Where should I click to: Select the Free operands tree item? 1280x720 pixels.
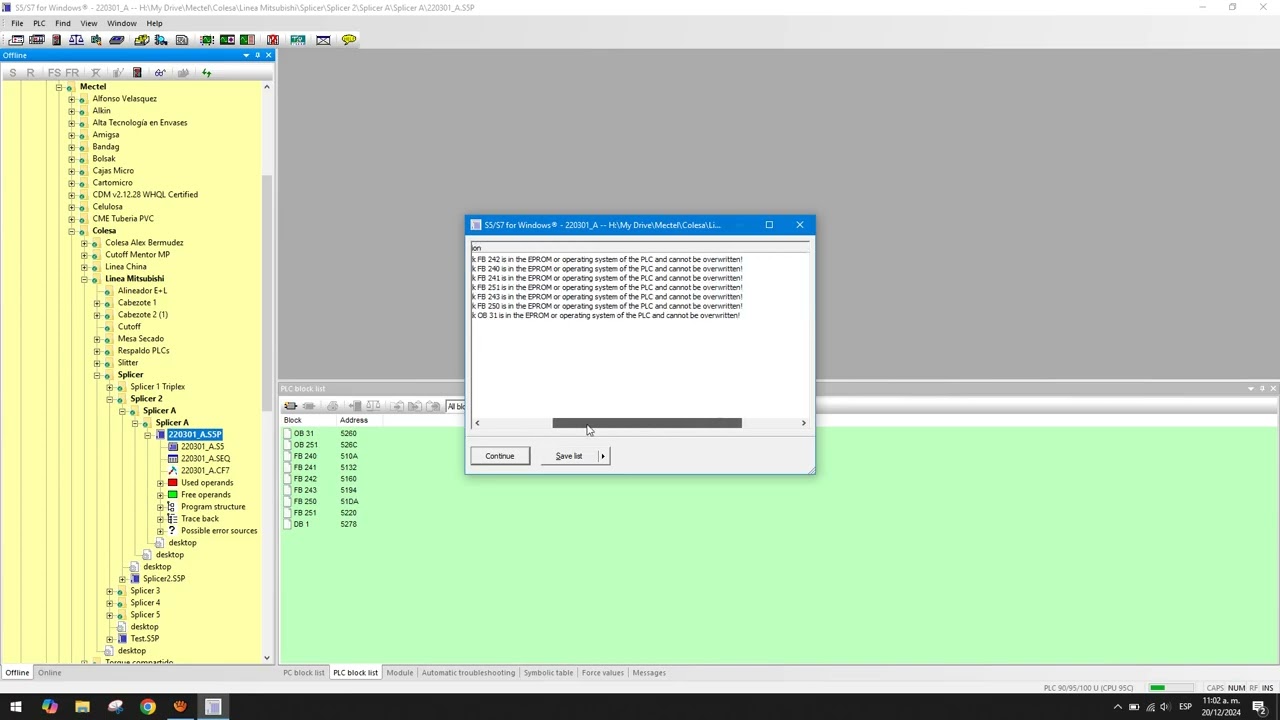pos(205,495)
